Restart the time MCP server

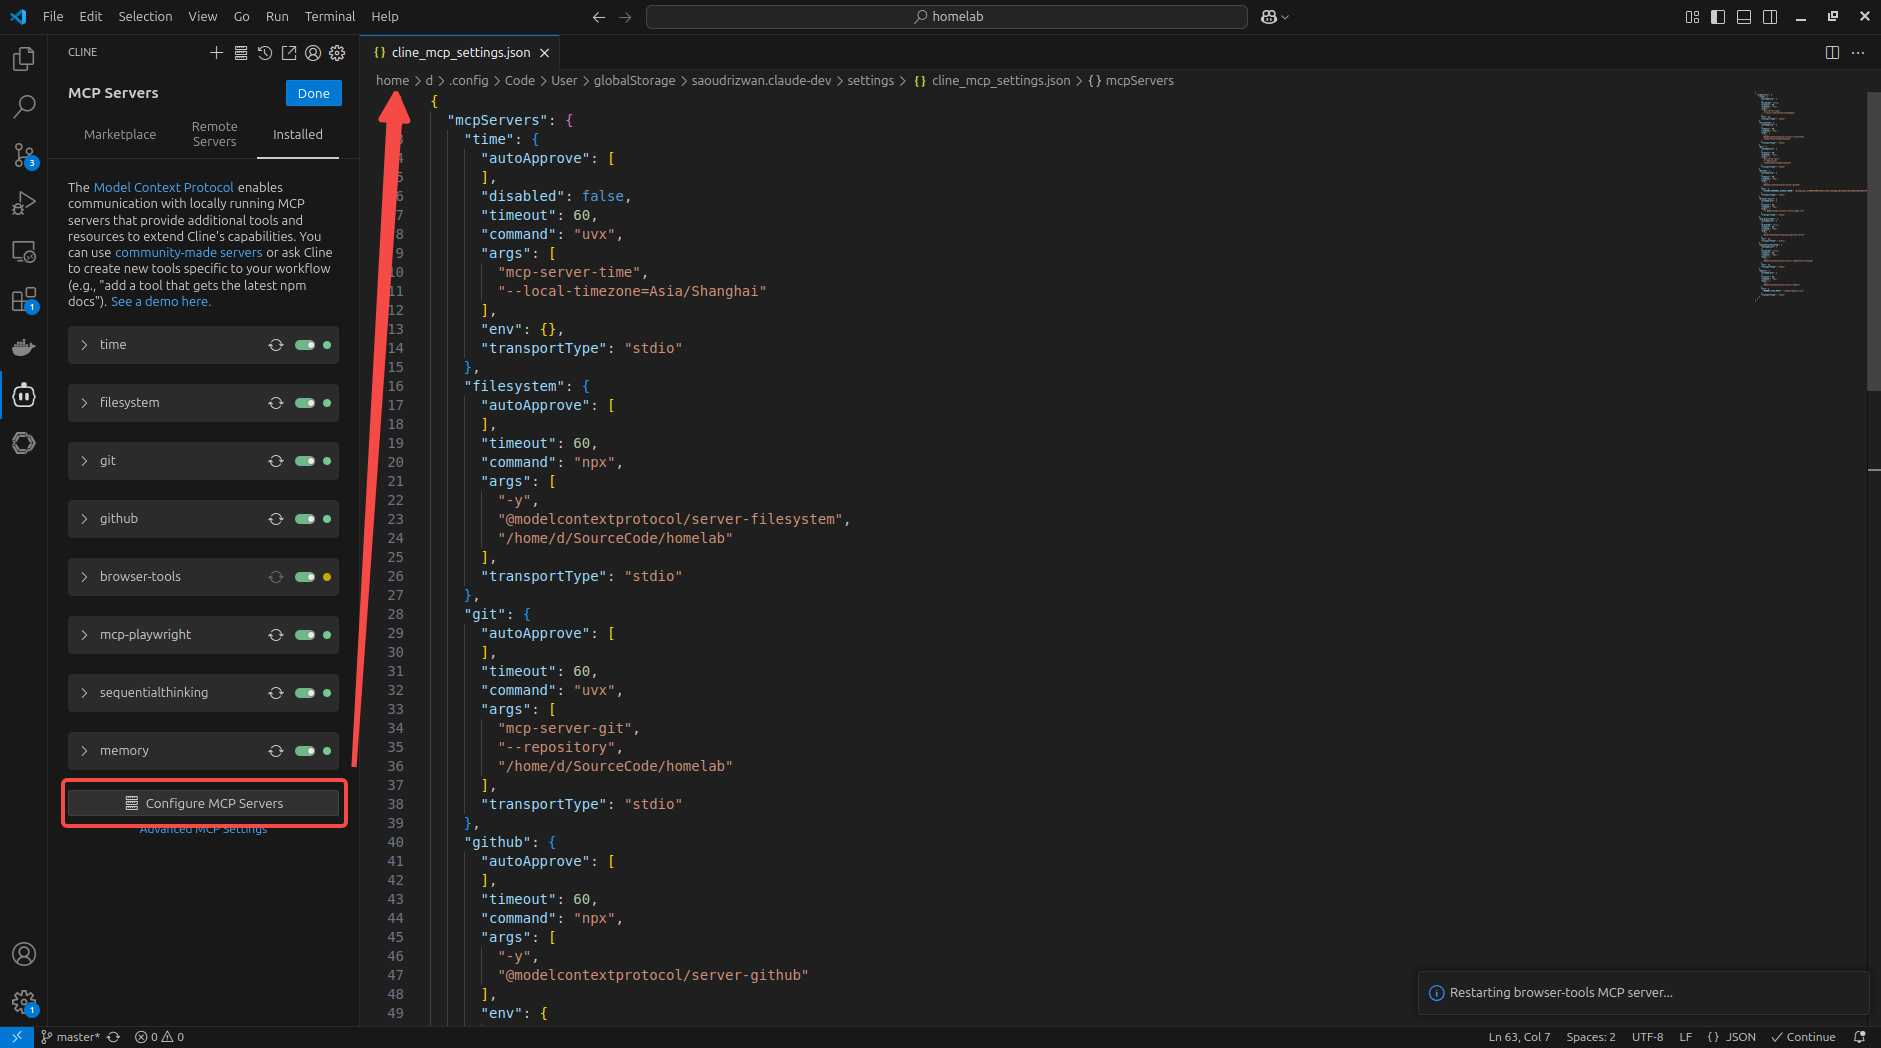276,345
